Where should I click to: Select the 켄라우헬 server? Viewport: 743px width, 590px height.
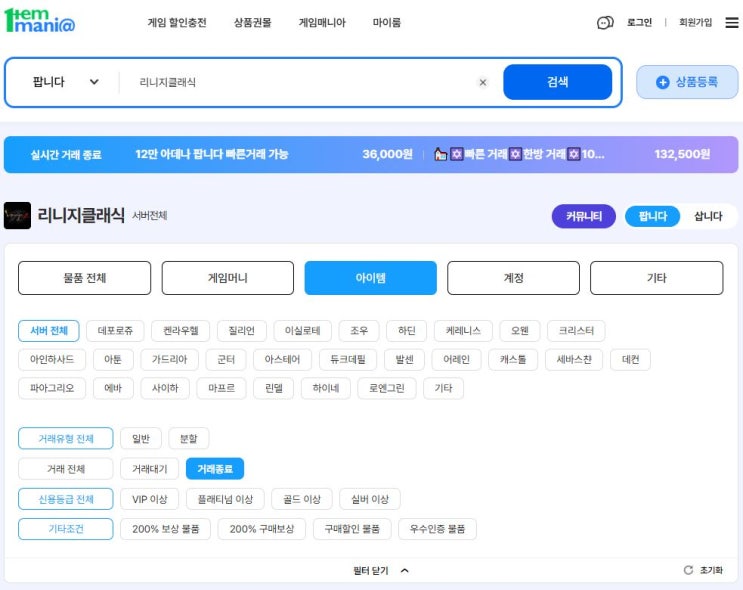coord(181,331)
